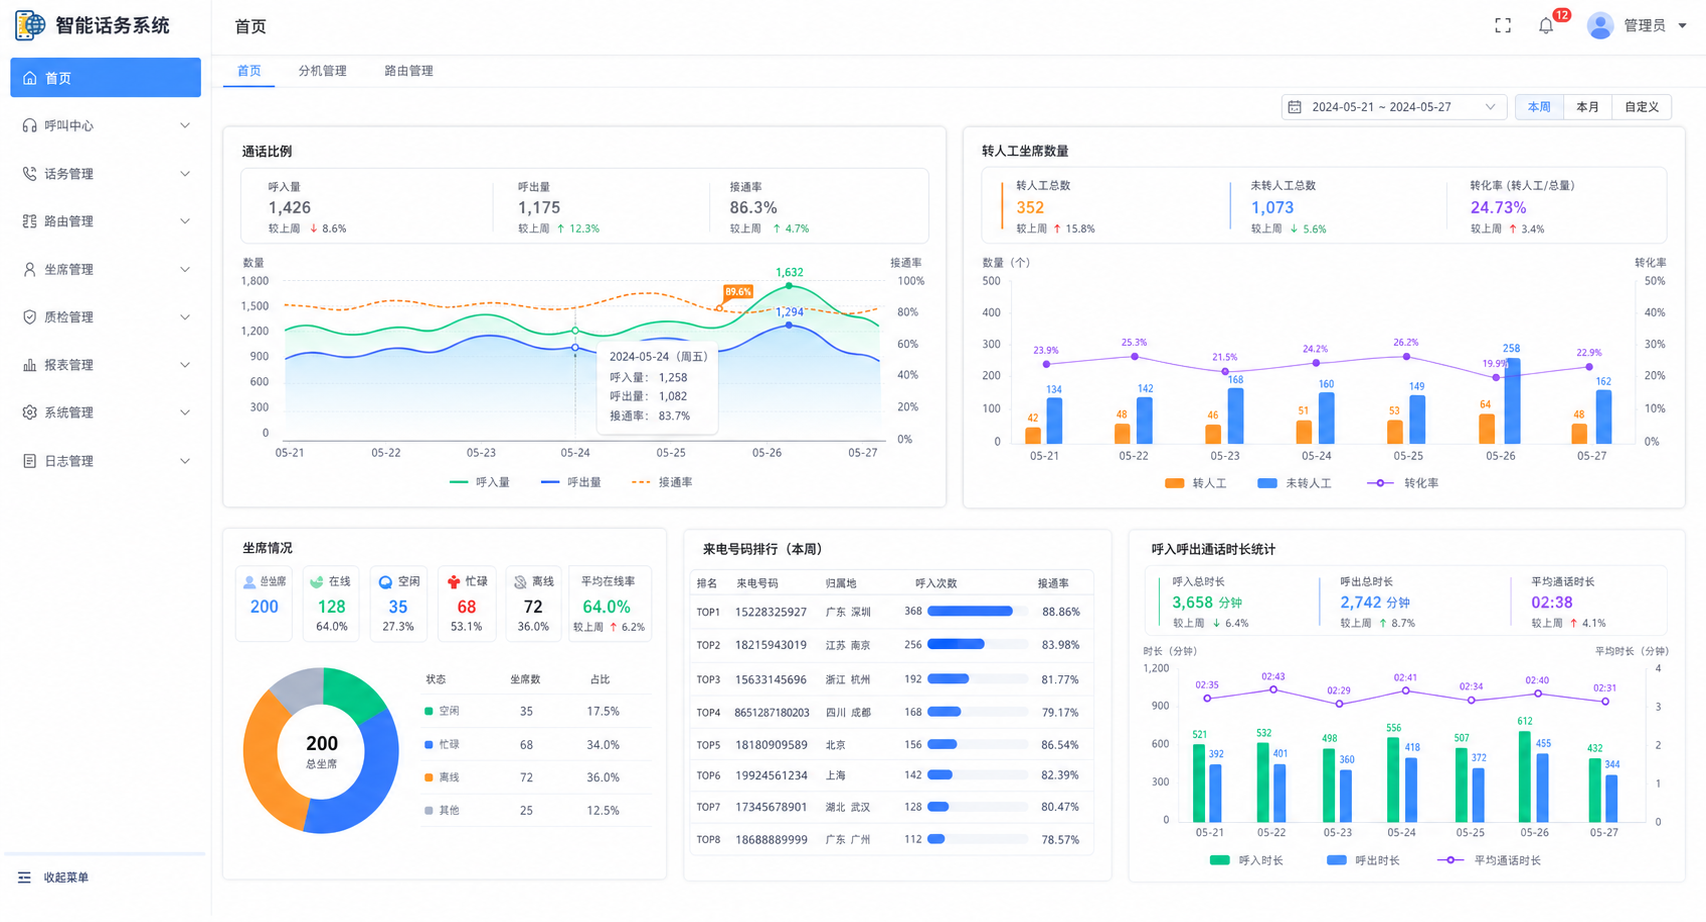Select the 本月 time range button
This screenshot has height=922, width=1706.
click(x=1587, y=107)
